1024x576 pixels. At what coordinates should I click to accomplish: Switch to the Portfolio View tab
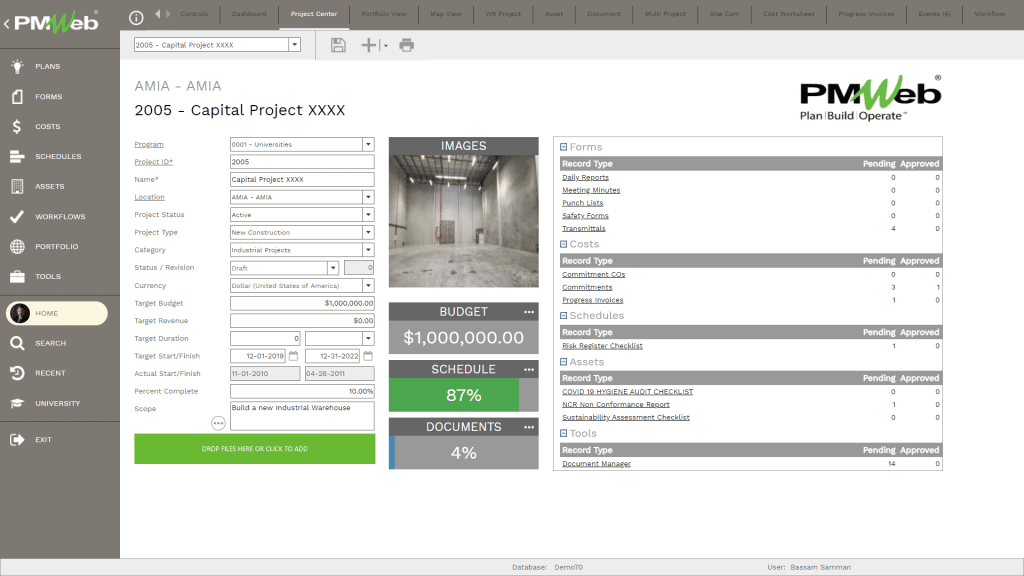[x=384, y=14]
